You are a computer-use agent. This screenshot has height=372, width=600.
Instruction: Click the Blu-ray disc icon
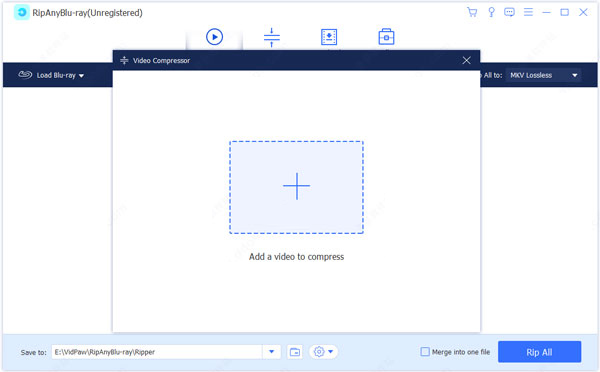25,75
